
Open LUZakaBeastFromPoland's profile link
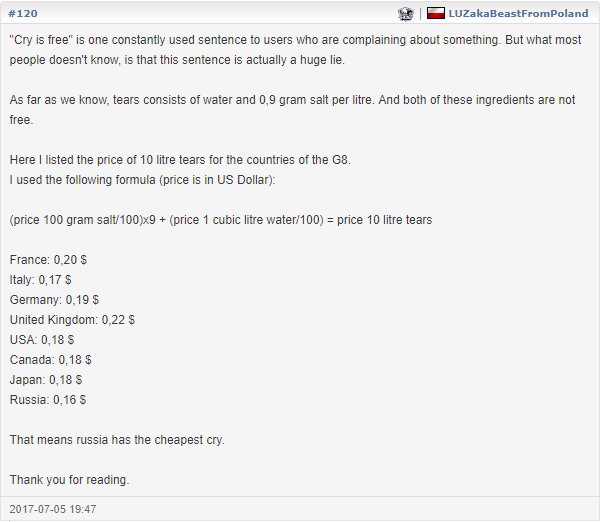pos(518,13)
